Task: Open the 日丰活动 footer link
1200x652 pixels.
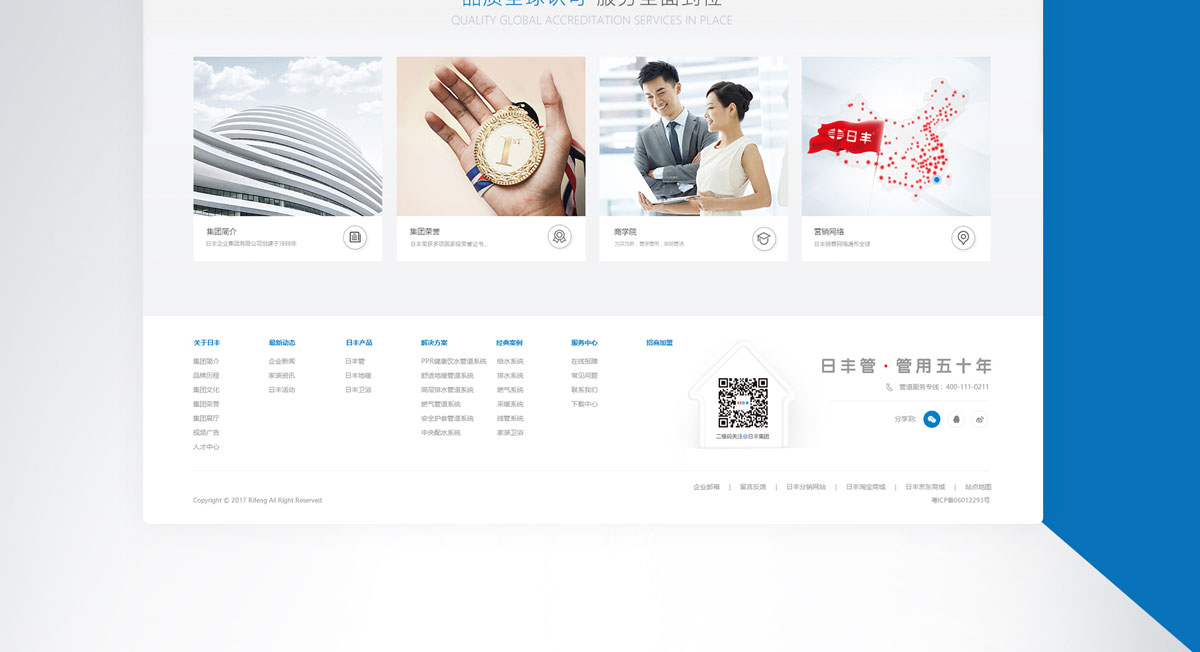Action: [282, 390]
